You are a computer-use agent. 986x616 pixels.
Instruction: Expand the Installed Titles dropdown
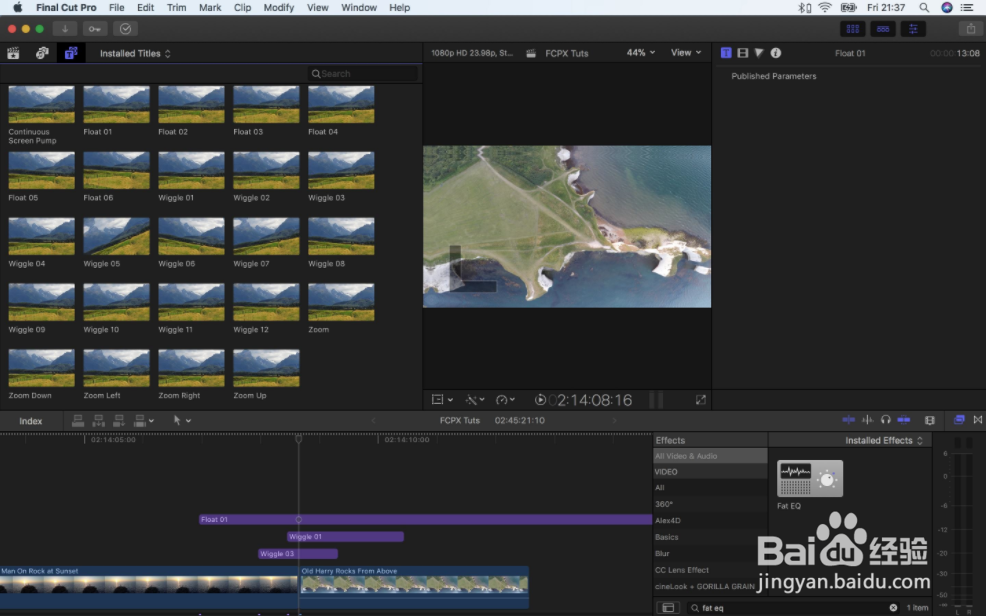tap(135, 53)
